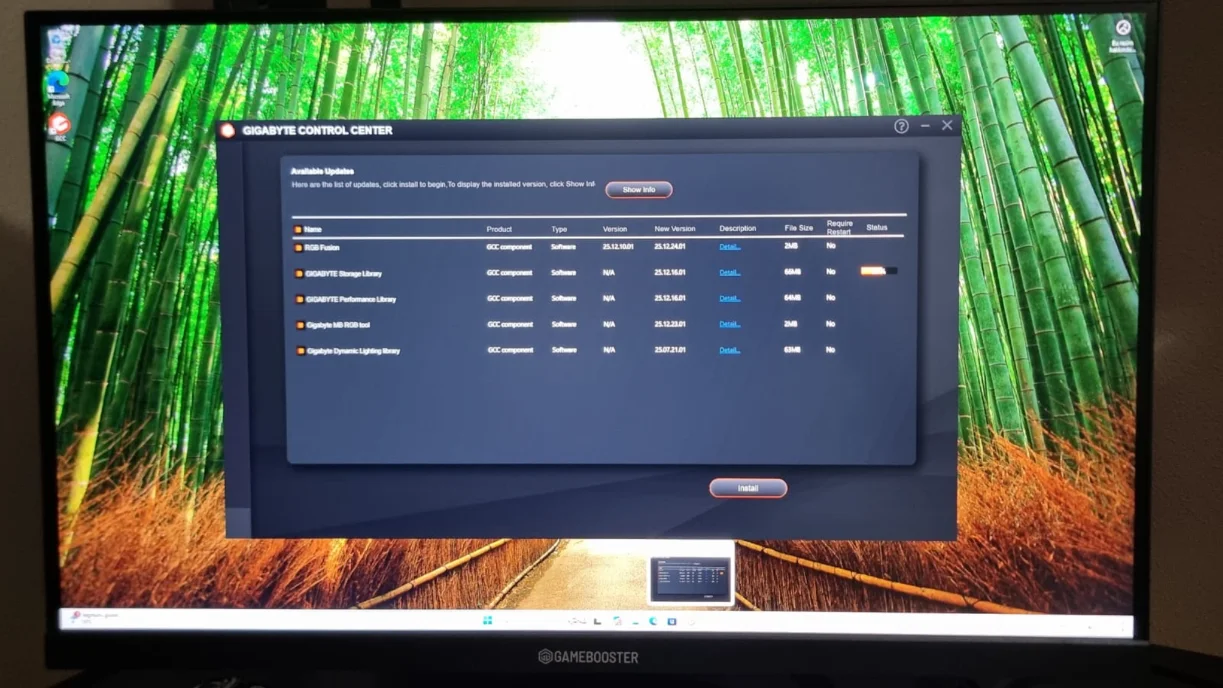Screen dimensions: 1223x688
Task: Open Detail link for GIGABYTE Storage Library
Action: (730, 272)
